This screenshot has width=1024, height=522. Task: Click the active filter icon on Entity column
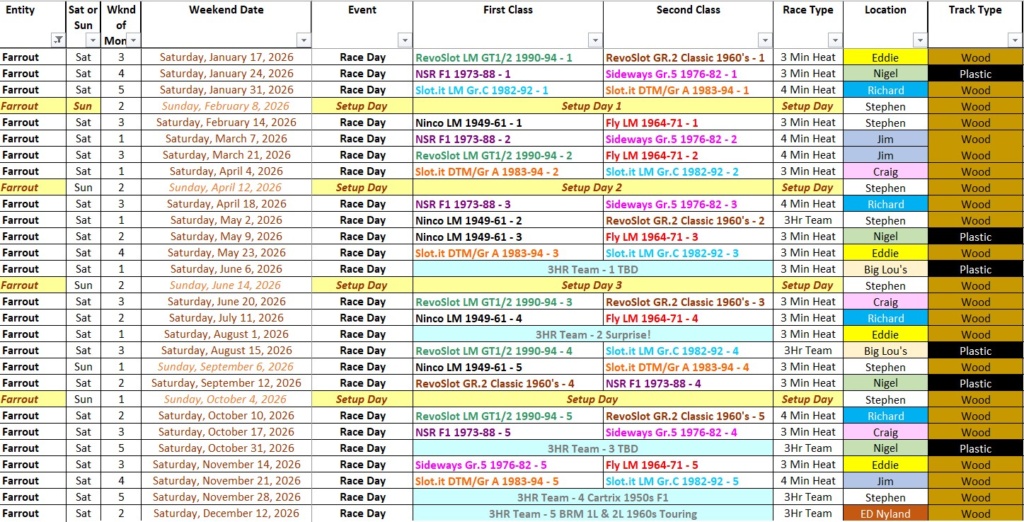click(x=57, y=41)
